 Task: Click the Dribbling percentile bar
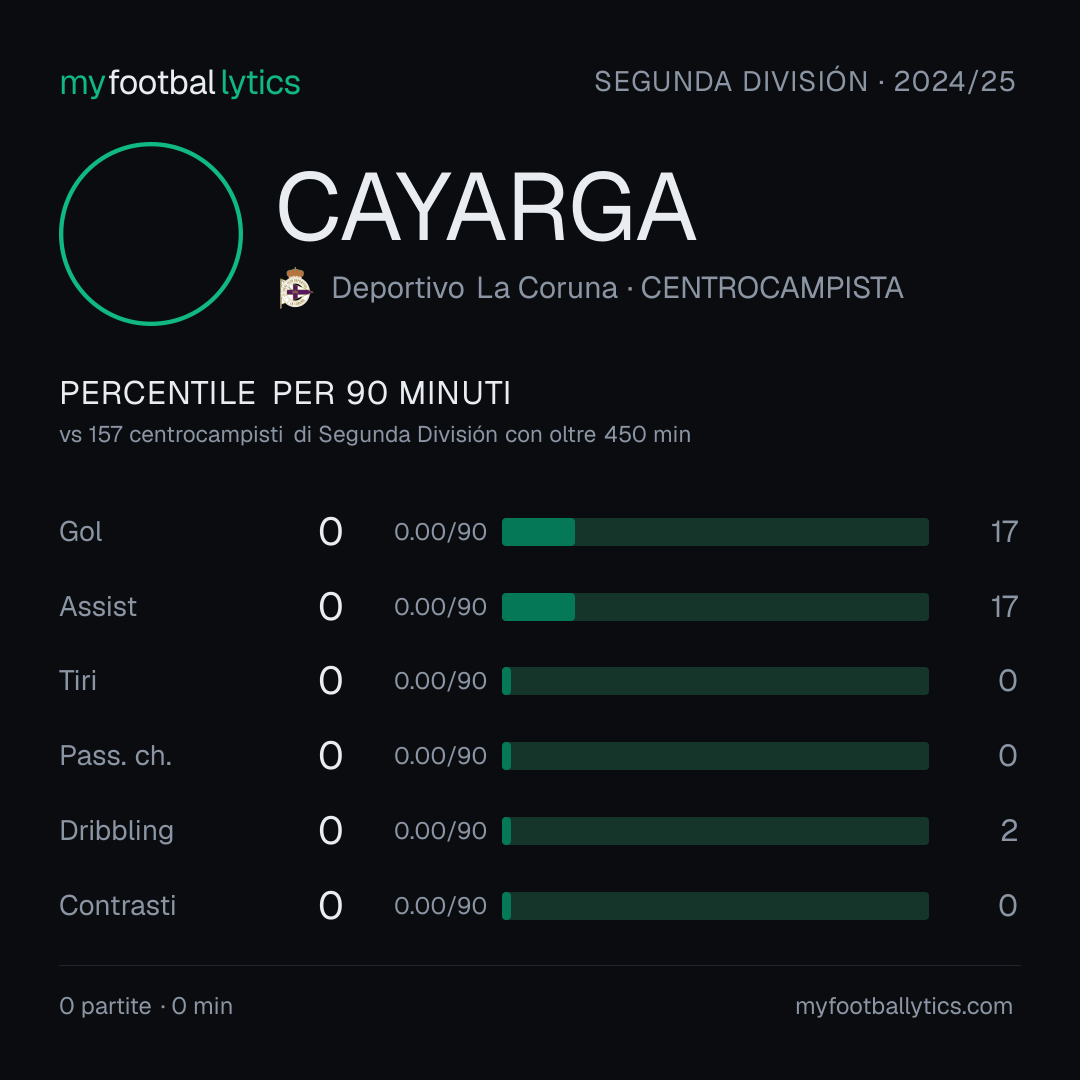point(715,831)
